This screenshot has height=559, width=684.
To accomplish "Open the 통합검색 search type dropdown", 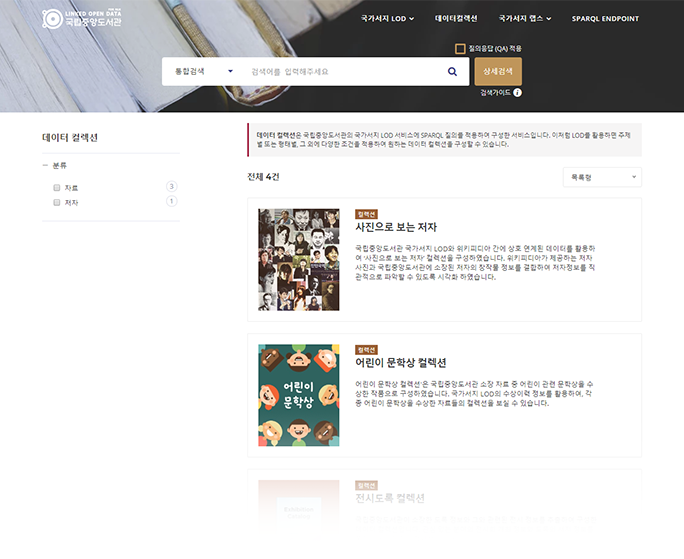I will 204,72.
